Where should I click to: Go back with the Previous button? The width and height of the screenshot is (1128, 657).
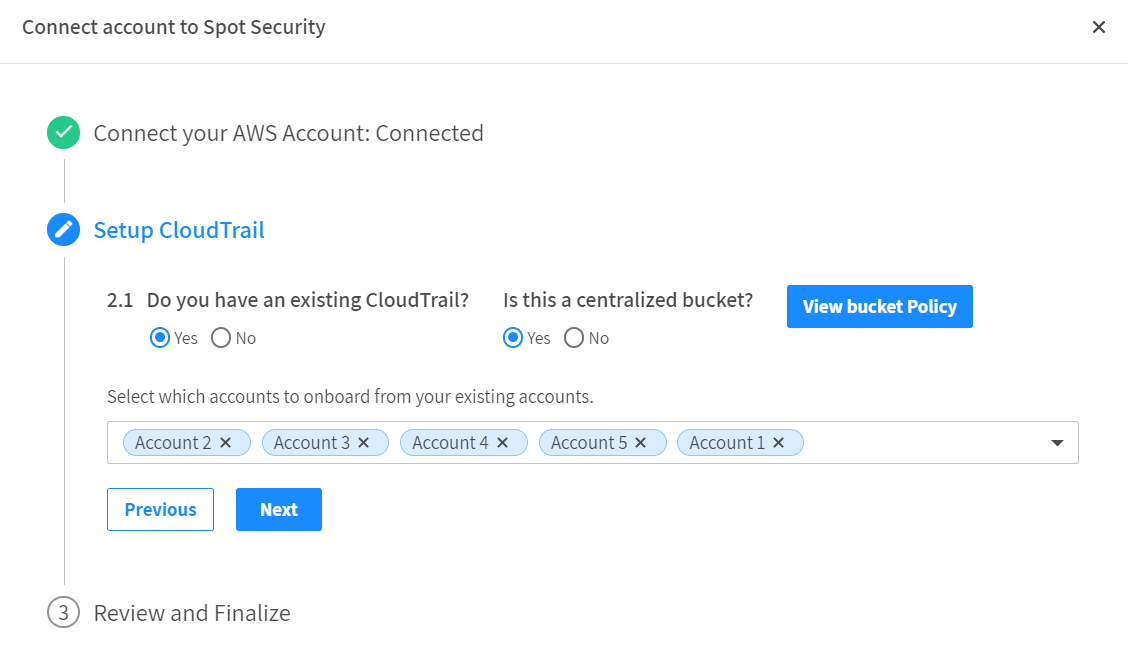[160, 510]
